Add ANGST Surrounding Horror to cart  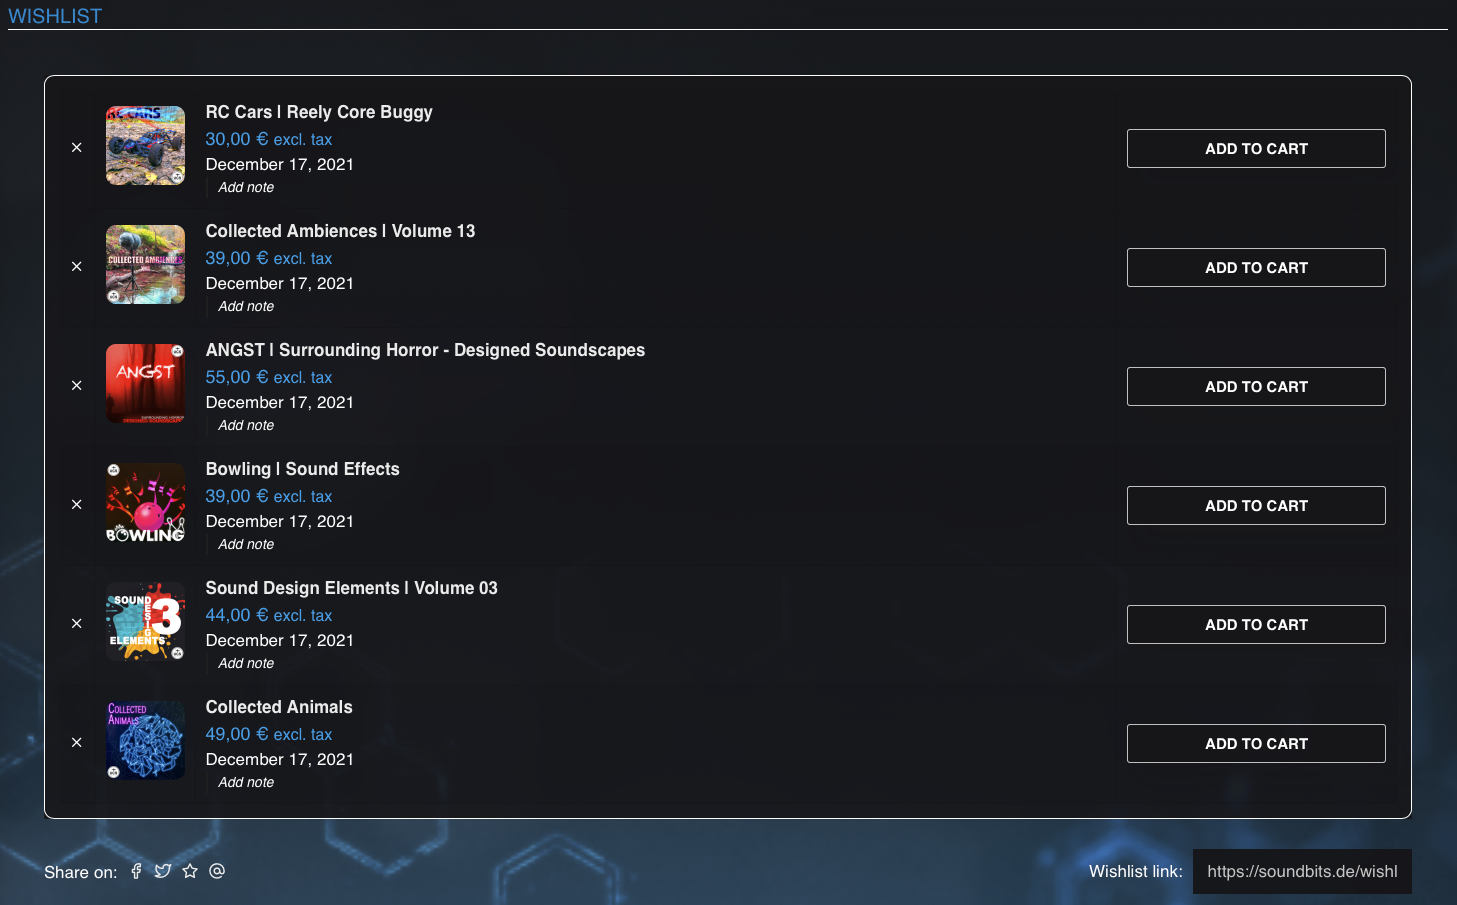point(1255,387)
